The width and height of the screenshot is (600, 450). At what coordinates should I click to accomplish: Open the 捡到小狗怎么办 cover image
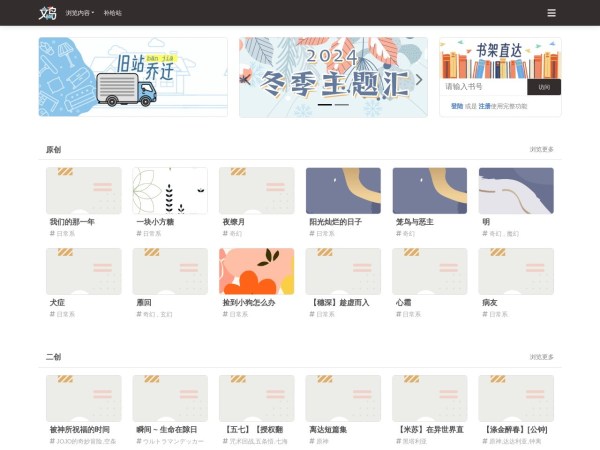(256, 271)
